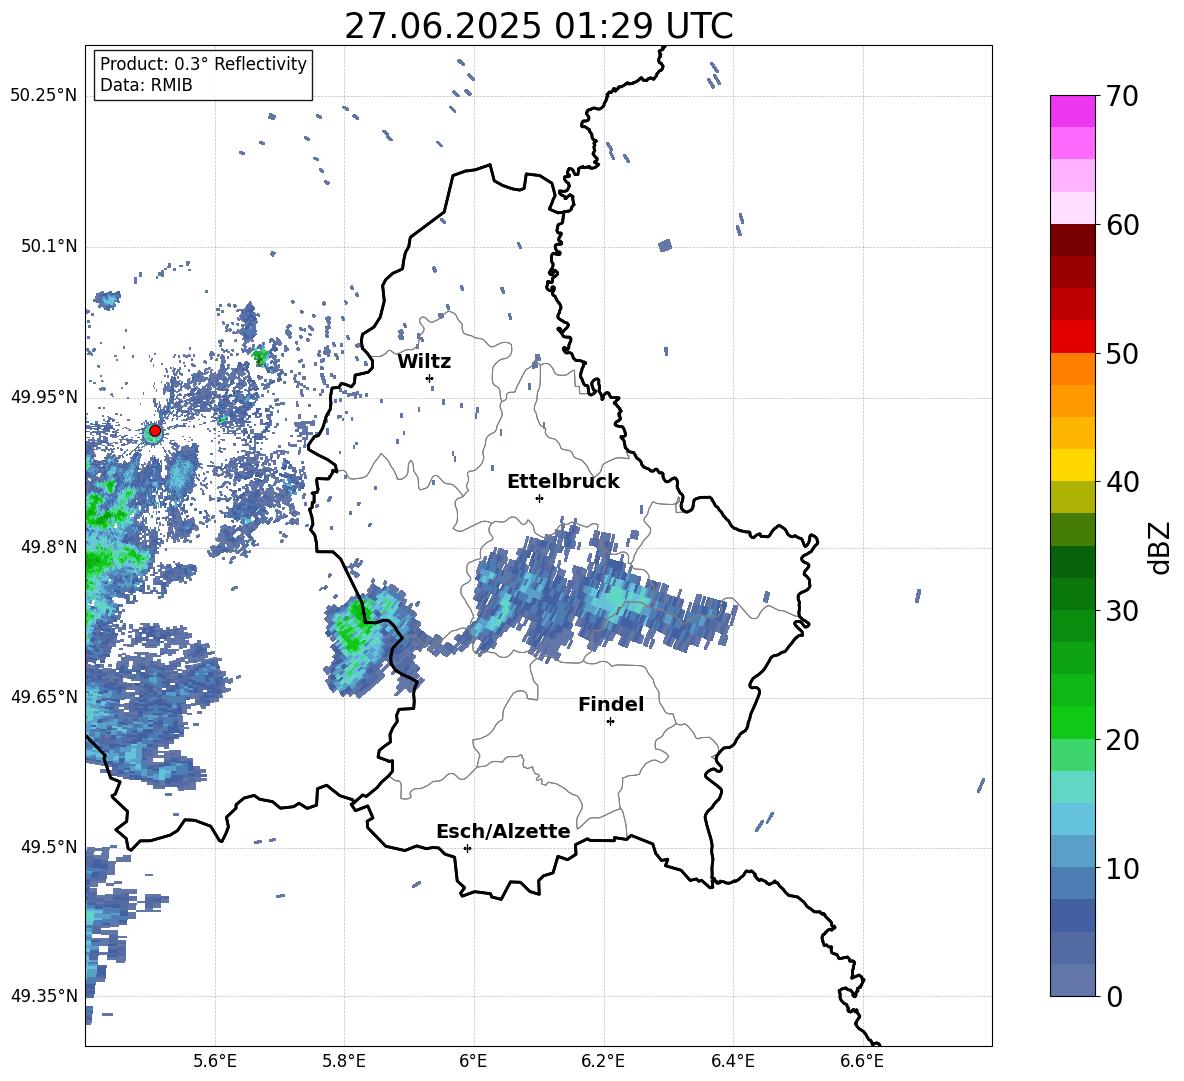Click the 0 colorbar tick value
This screenshot has height=1081, width=1184.
point(1114,997)
